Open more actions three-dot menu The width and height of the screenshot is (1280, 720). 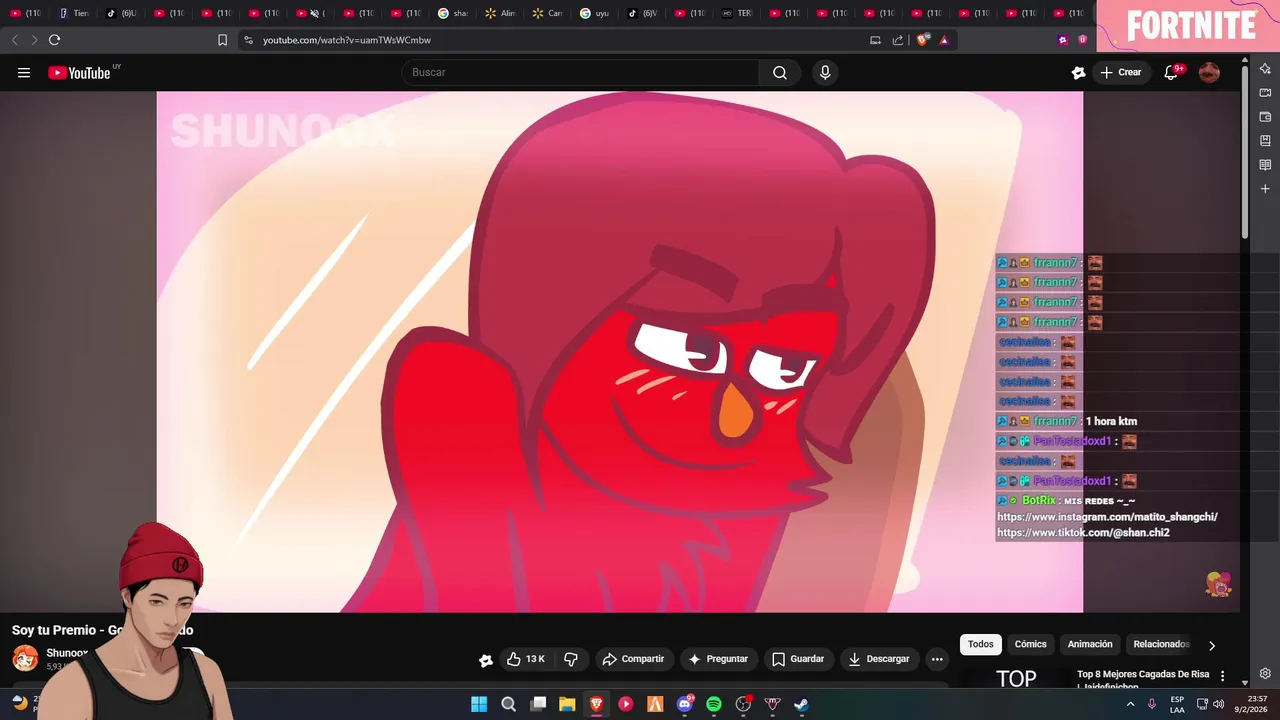pos(937,659)
